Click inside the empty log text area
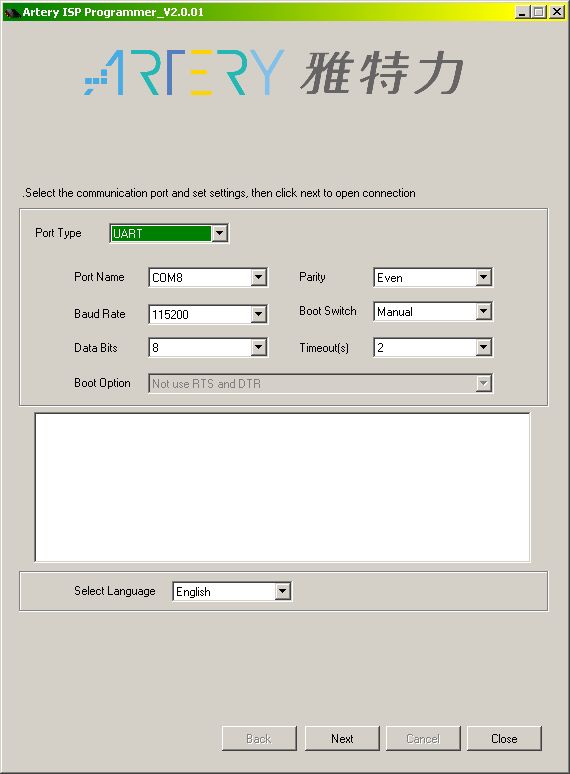The width and height of the screenshot is (570, 774). tap(282, 488)
